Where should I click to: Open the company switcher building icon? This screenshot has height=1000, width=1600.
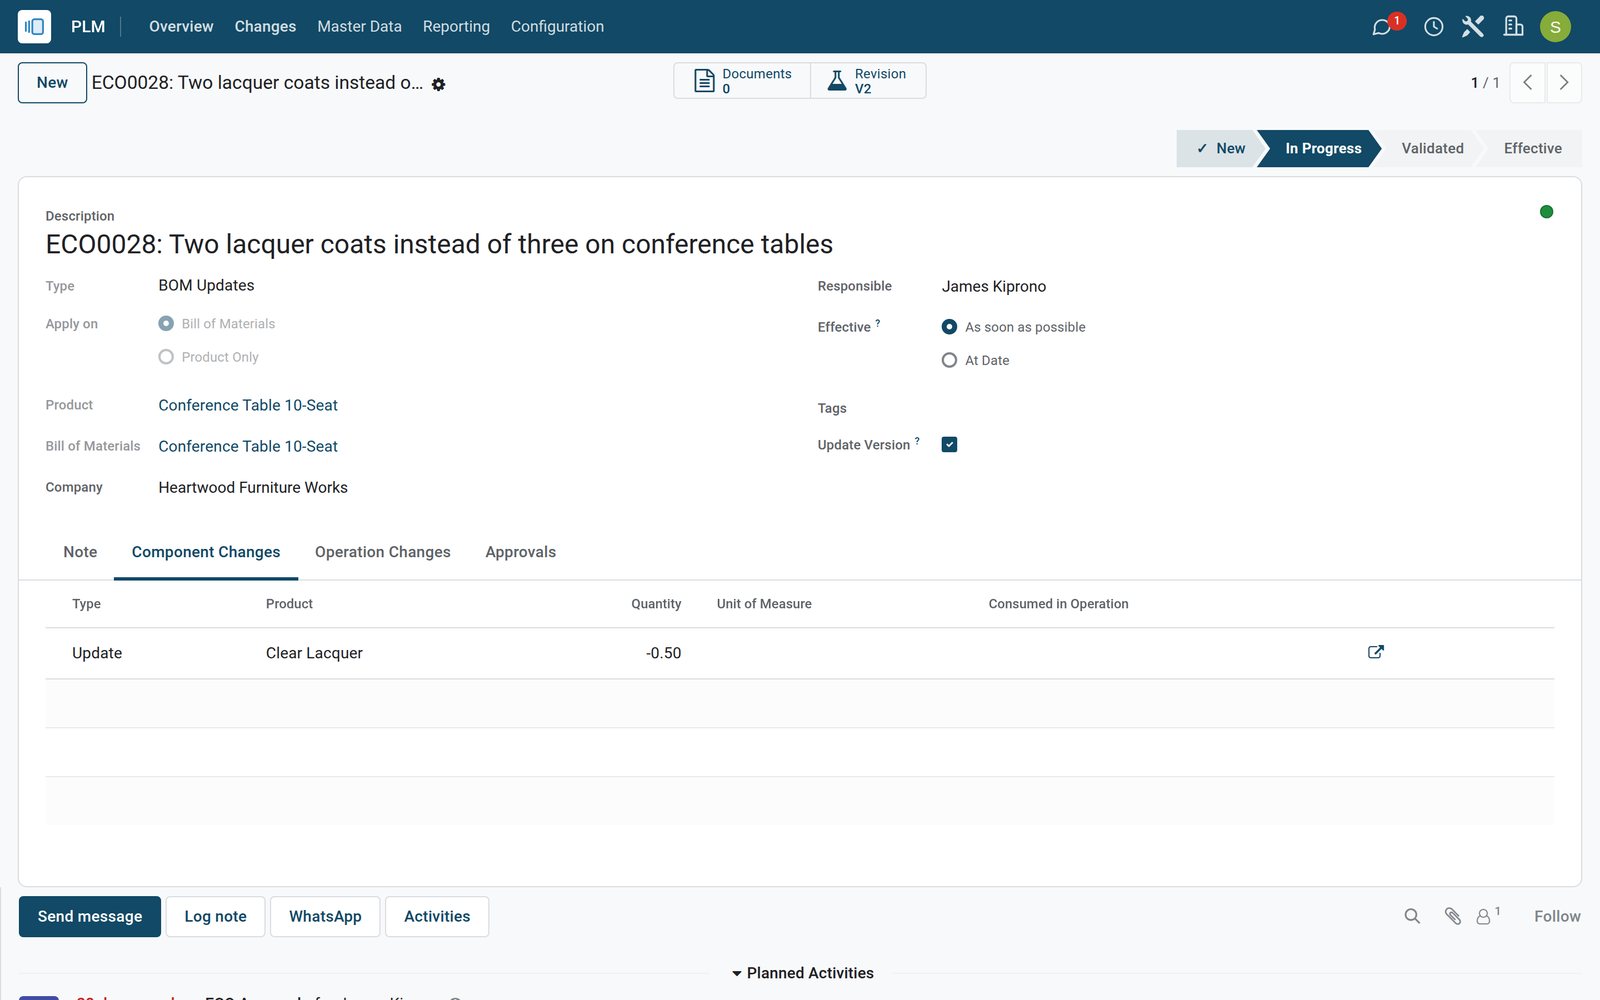coord(1514,27)
